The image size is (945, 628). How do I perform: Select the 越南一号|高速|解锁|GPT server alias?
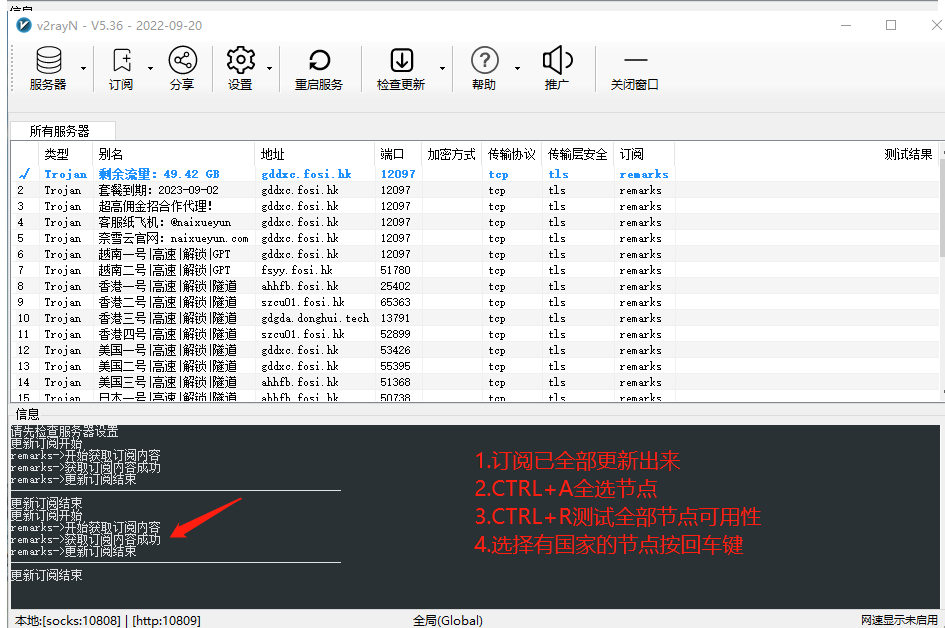(165, 254)
